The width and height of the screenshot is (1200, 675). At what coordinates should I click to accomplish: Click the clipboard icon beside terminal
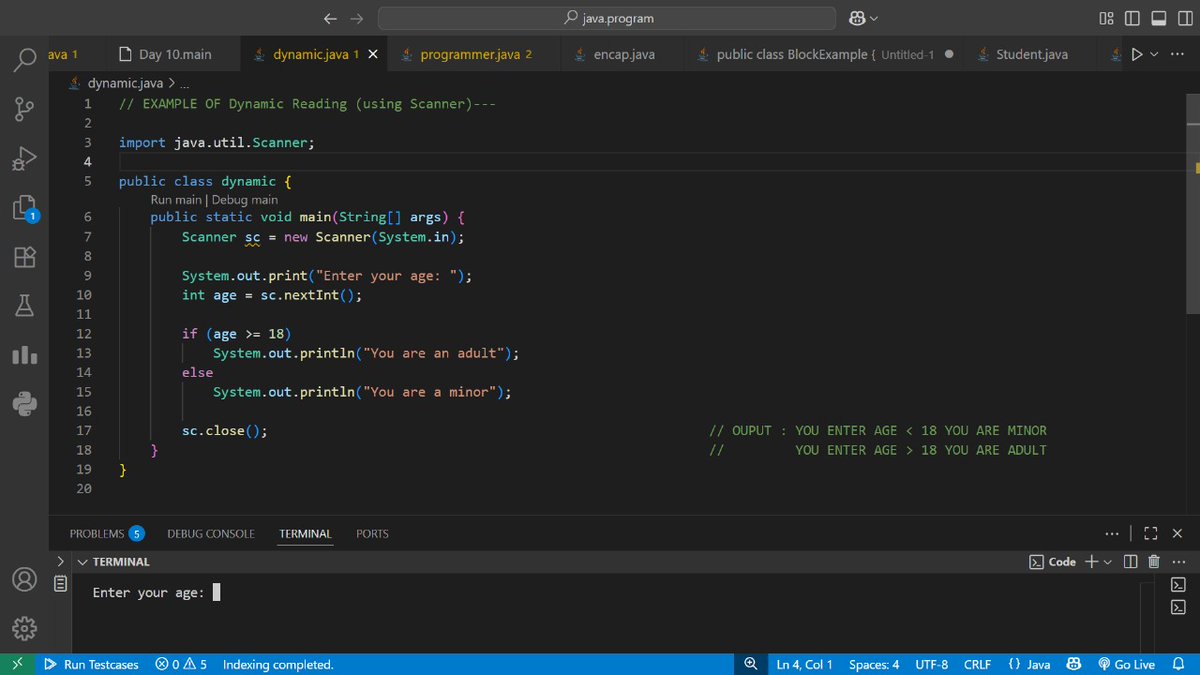point(61,583)
